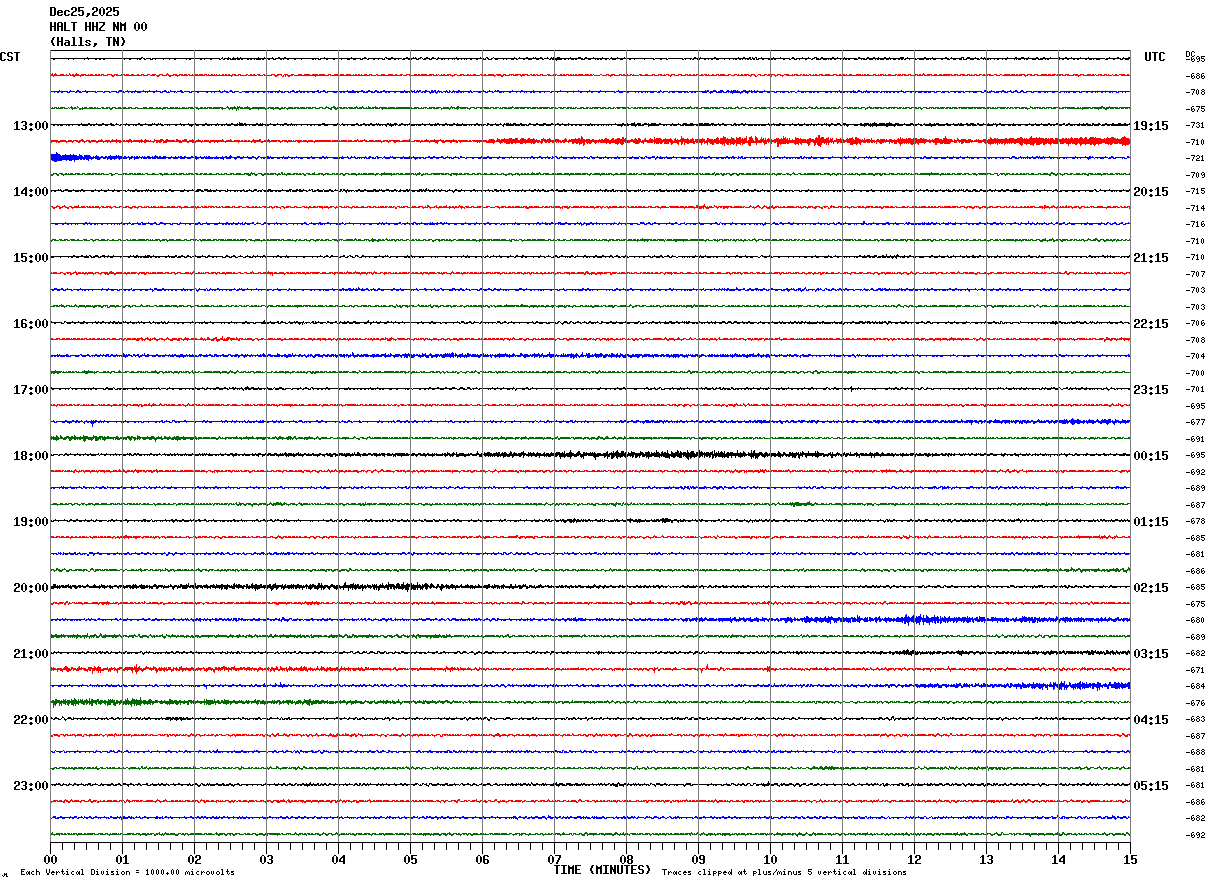Screen dimensions: 1210x886
Task: Click minute tick 00 on the time axis
Action: pyautogui.click(x=51, y=859)
